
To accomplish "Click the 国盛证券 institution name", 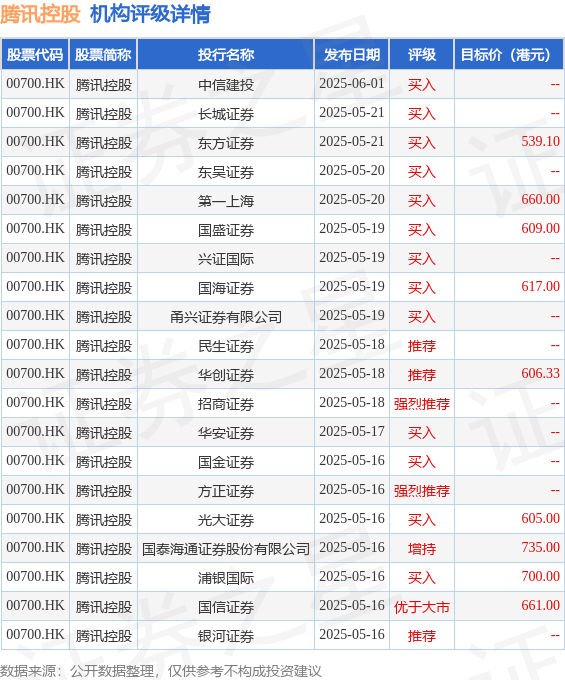I will (x=225, y=230).
